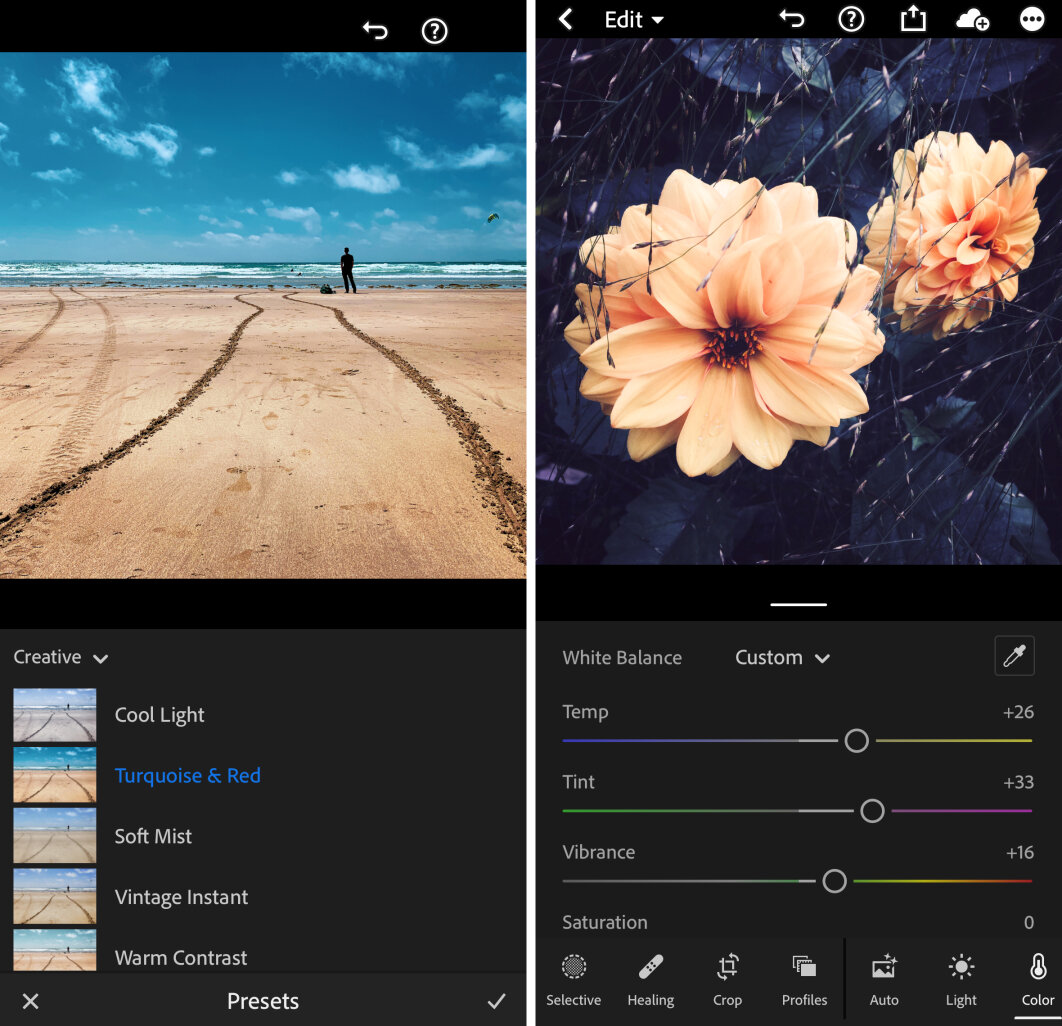Open cloud sync status
The height and width of the screenshot is (1026, 1062).
point(972,19)
